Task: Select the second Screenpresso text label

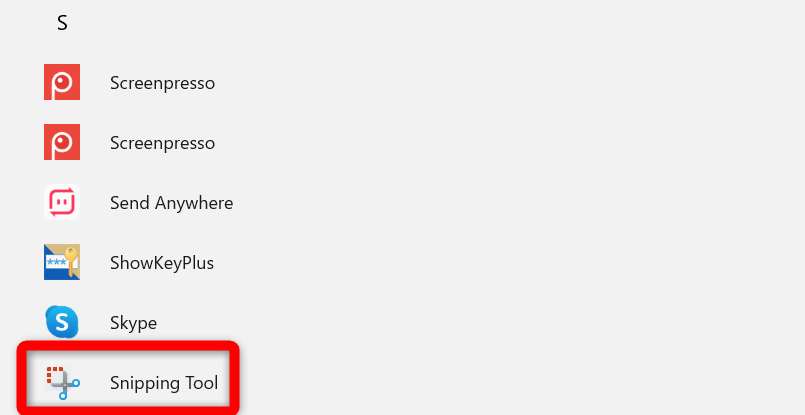Action: click(162, 143)
